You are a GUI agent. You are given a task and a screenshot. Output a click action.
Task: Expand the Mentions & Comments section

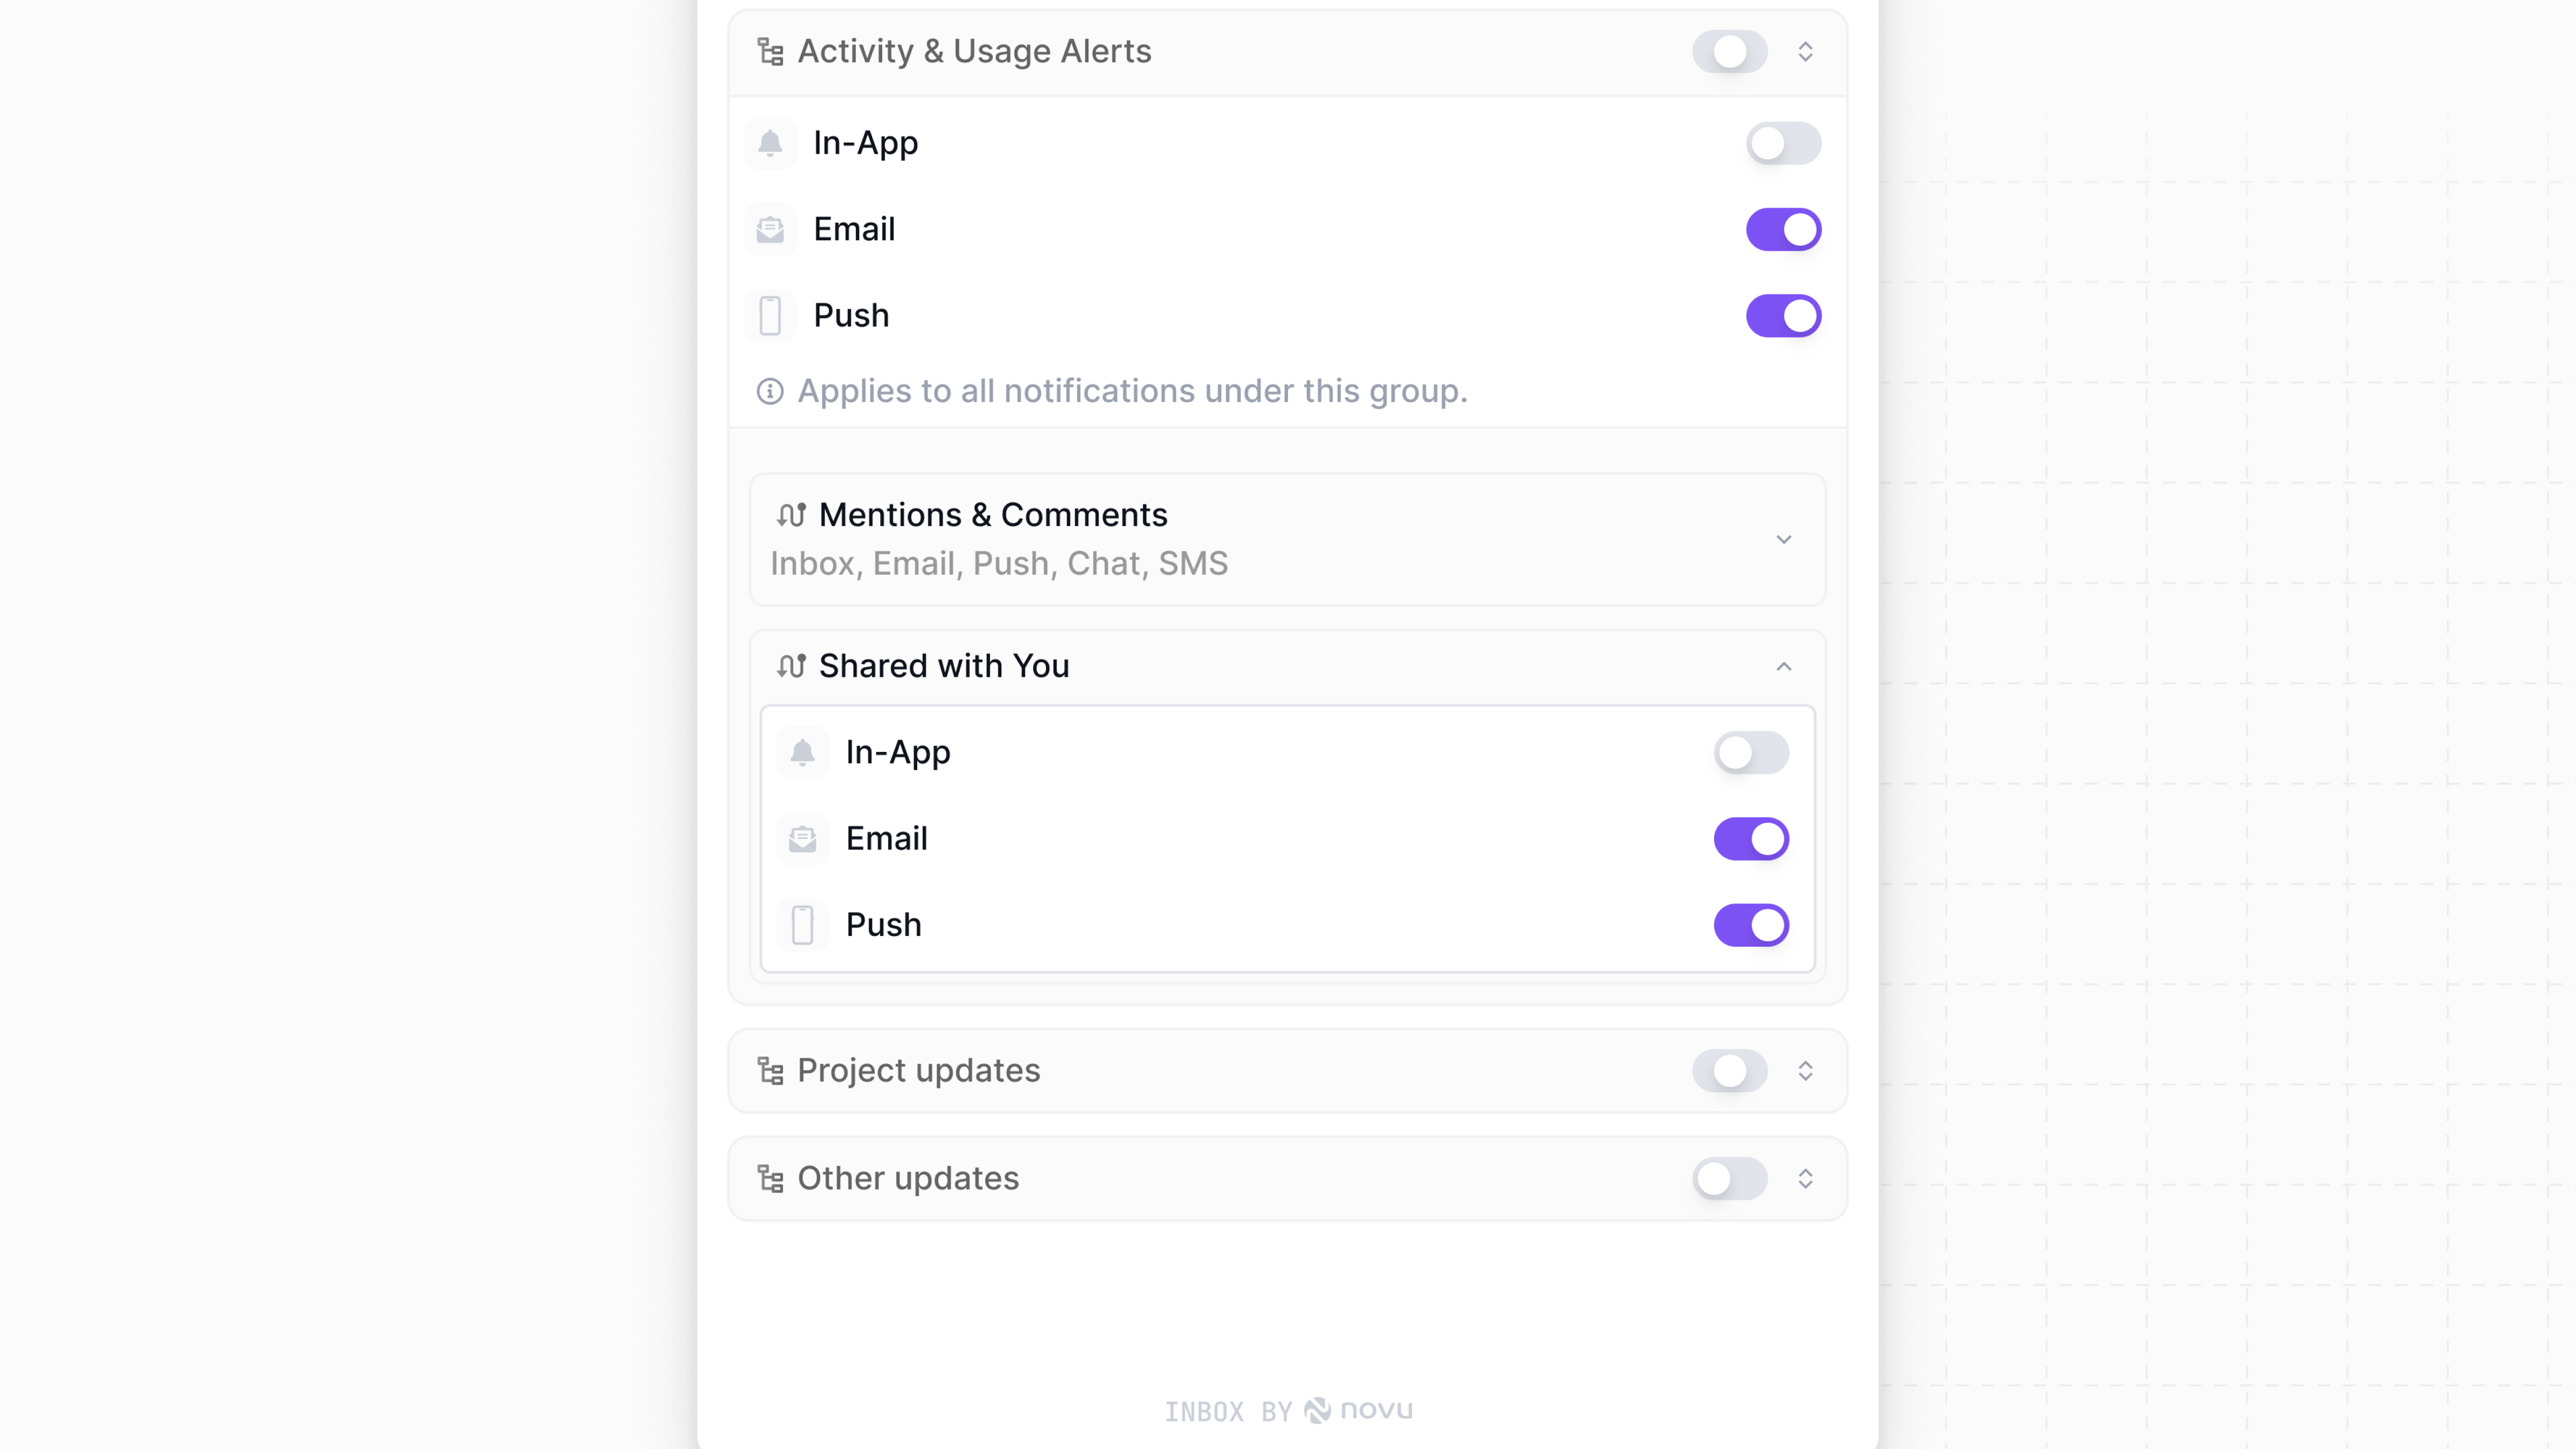tap(1784, 539)
